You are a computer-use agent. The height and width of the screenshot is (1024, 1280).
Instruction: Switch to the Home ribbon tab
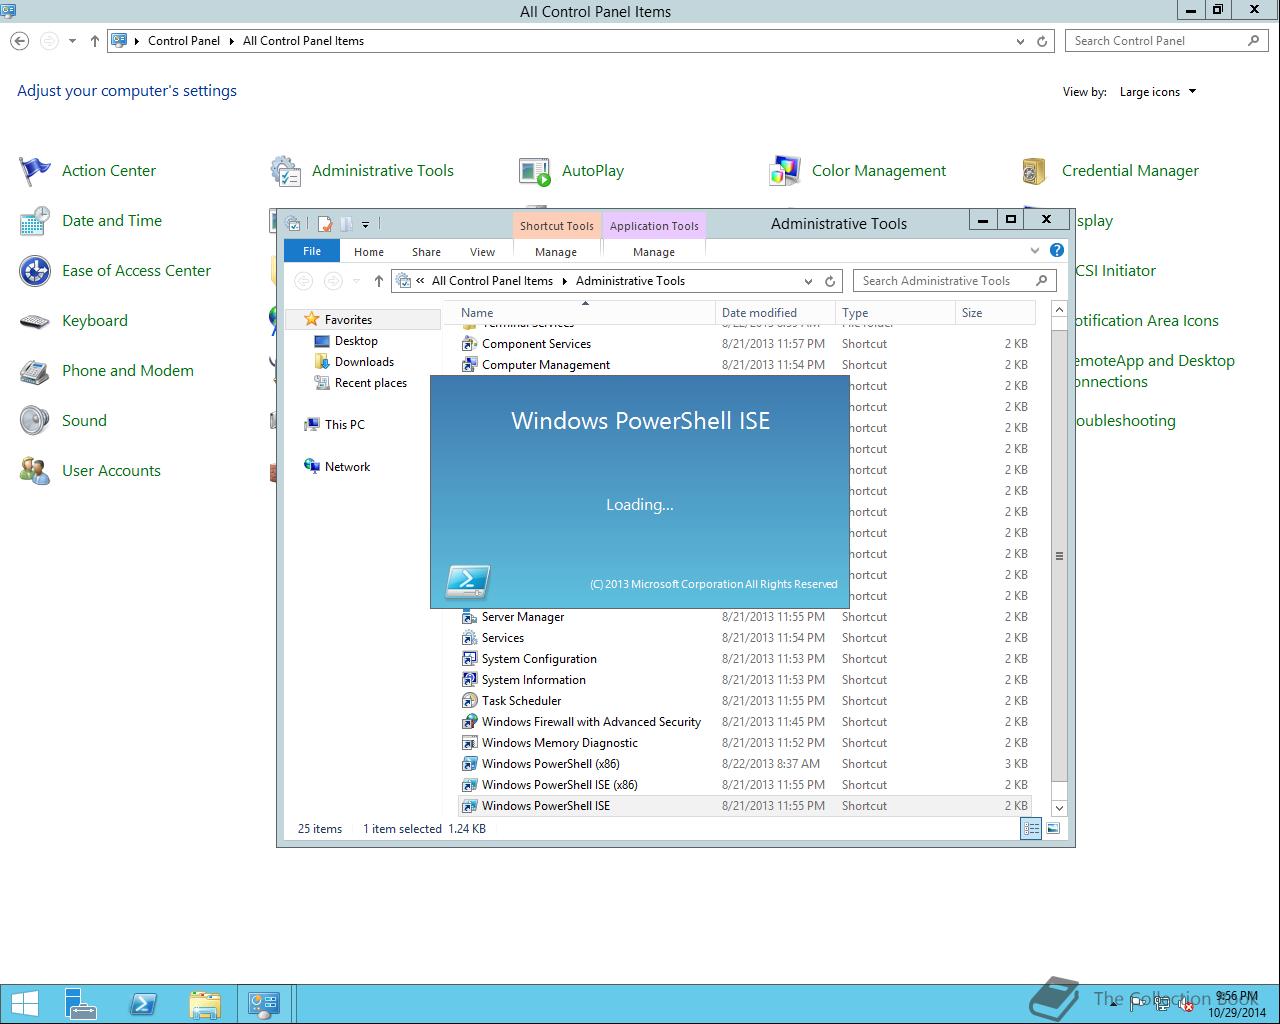coord(369,252)
